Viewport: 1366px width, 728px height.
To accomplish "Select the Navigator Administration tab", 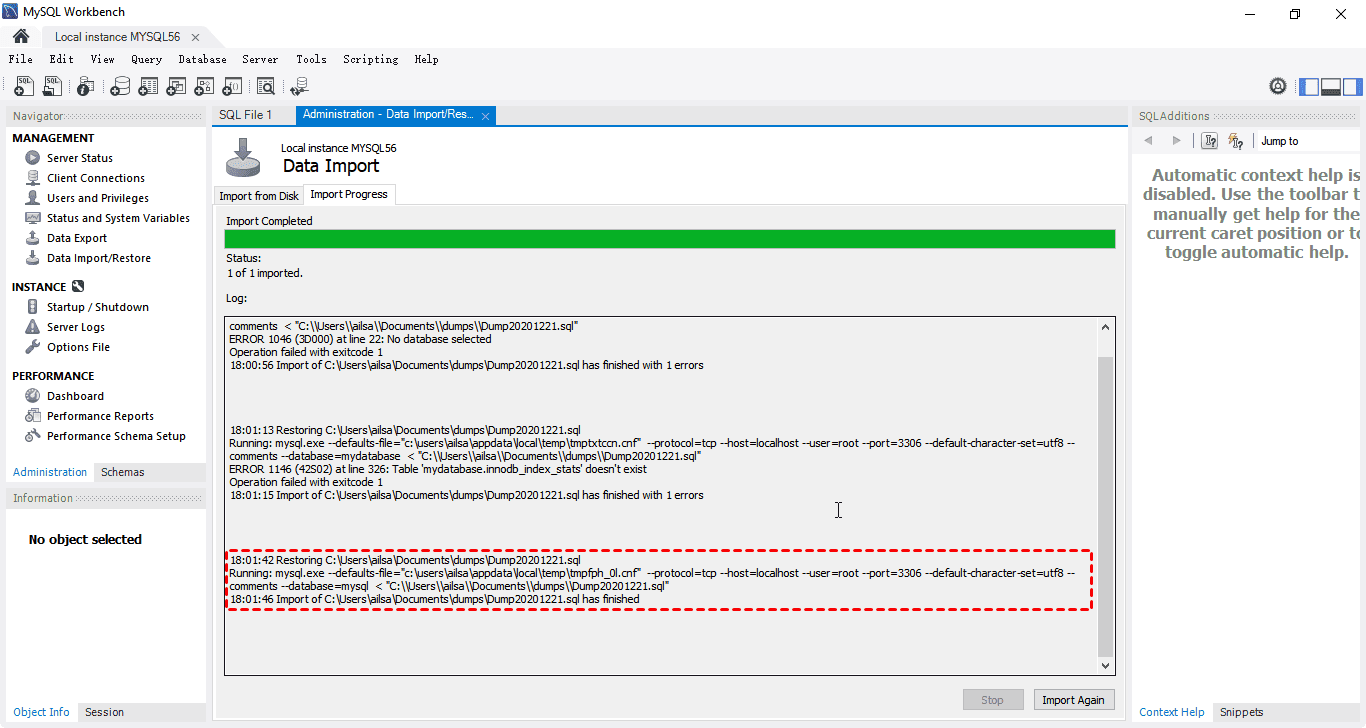I will click(x=50, y=472).
